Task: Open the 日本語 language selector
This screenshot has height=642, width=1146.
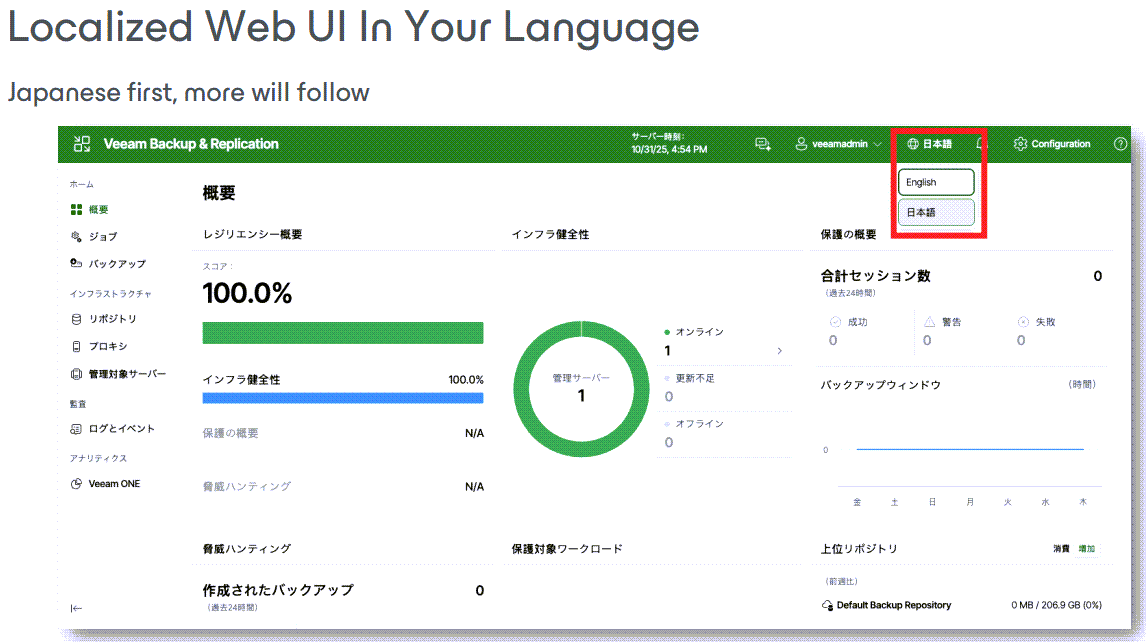Action: tap(930, 144)
